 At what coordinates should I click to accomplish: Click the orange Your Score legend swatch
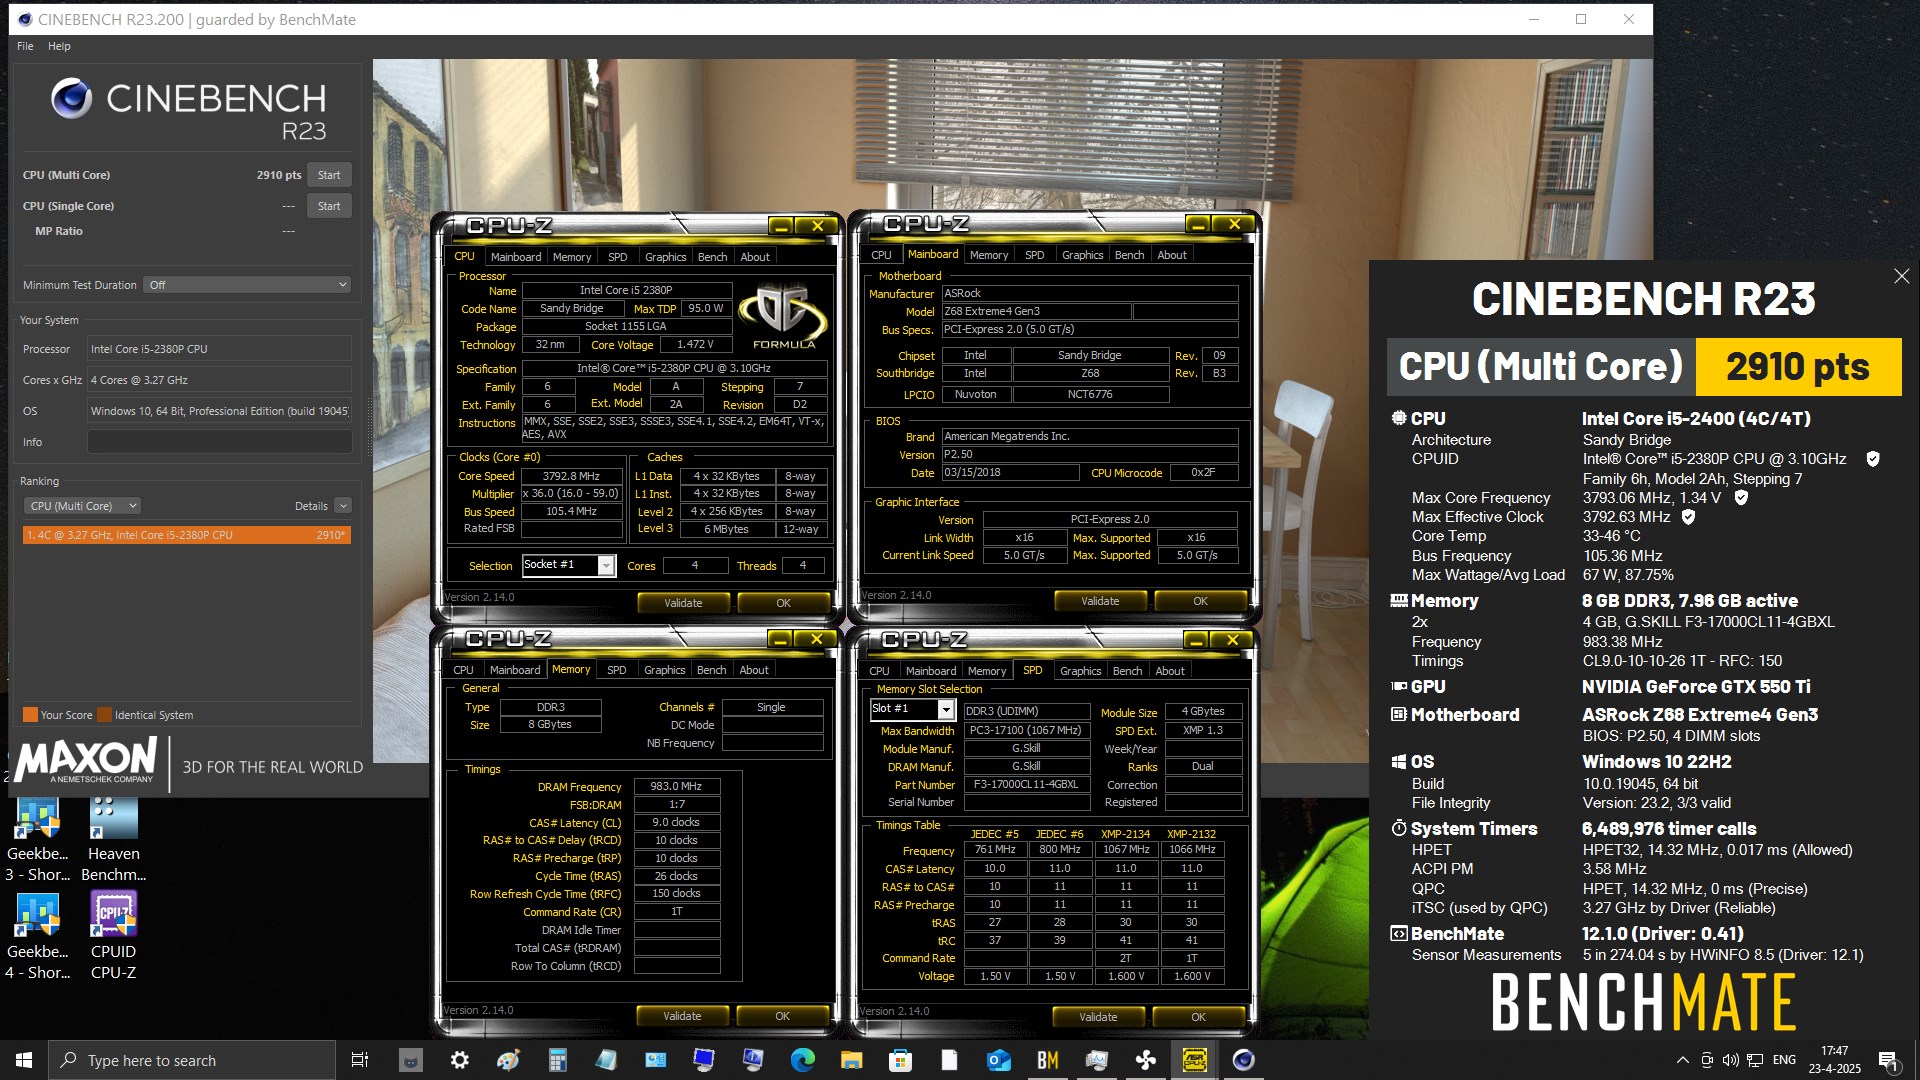click(x=30, y=715)
